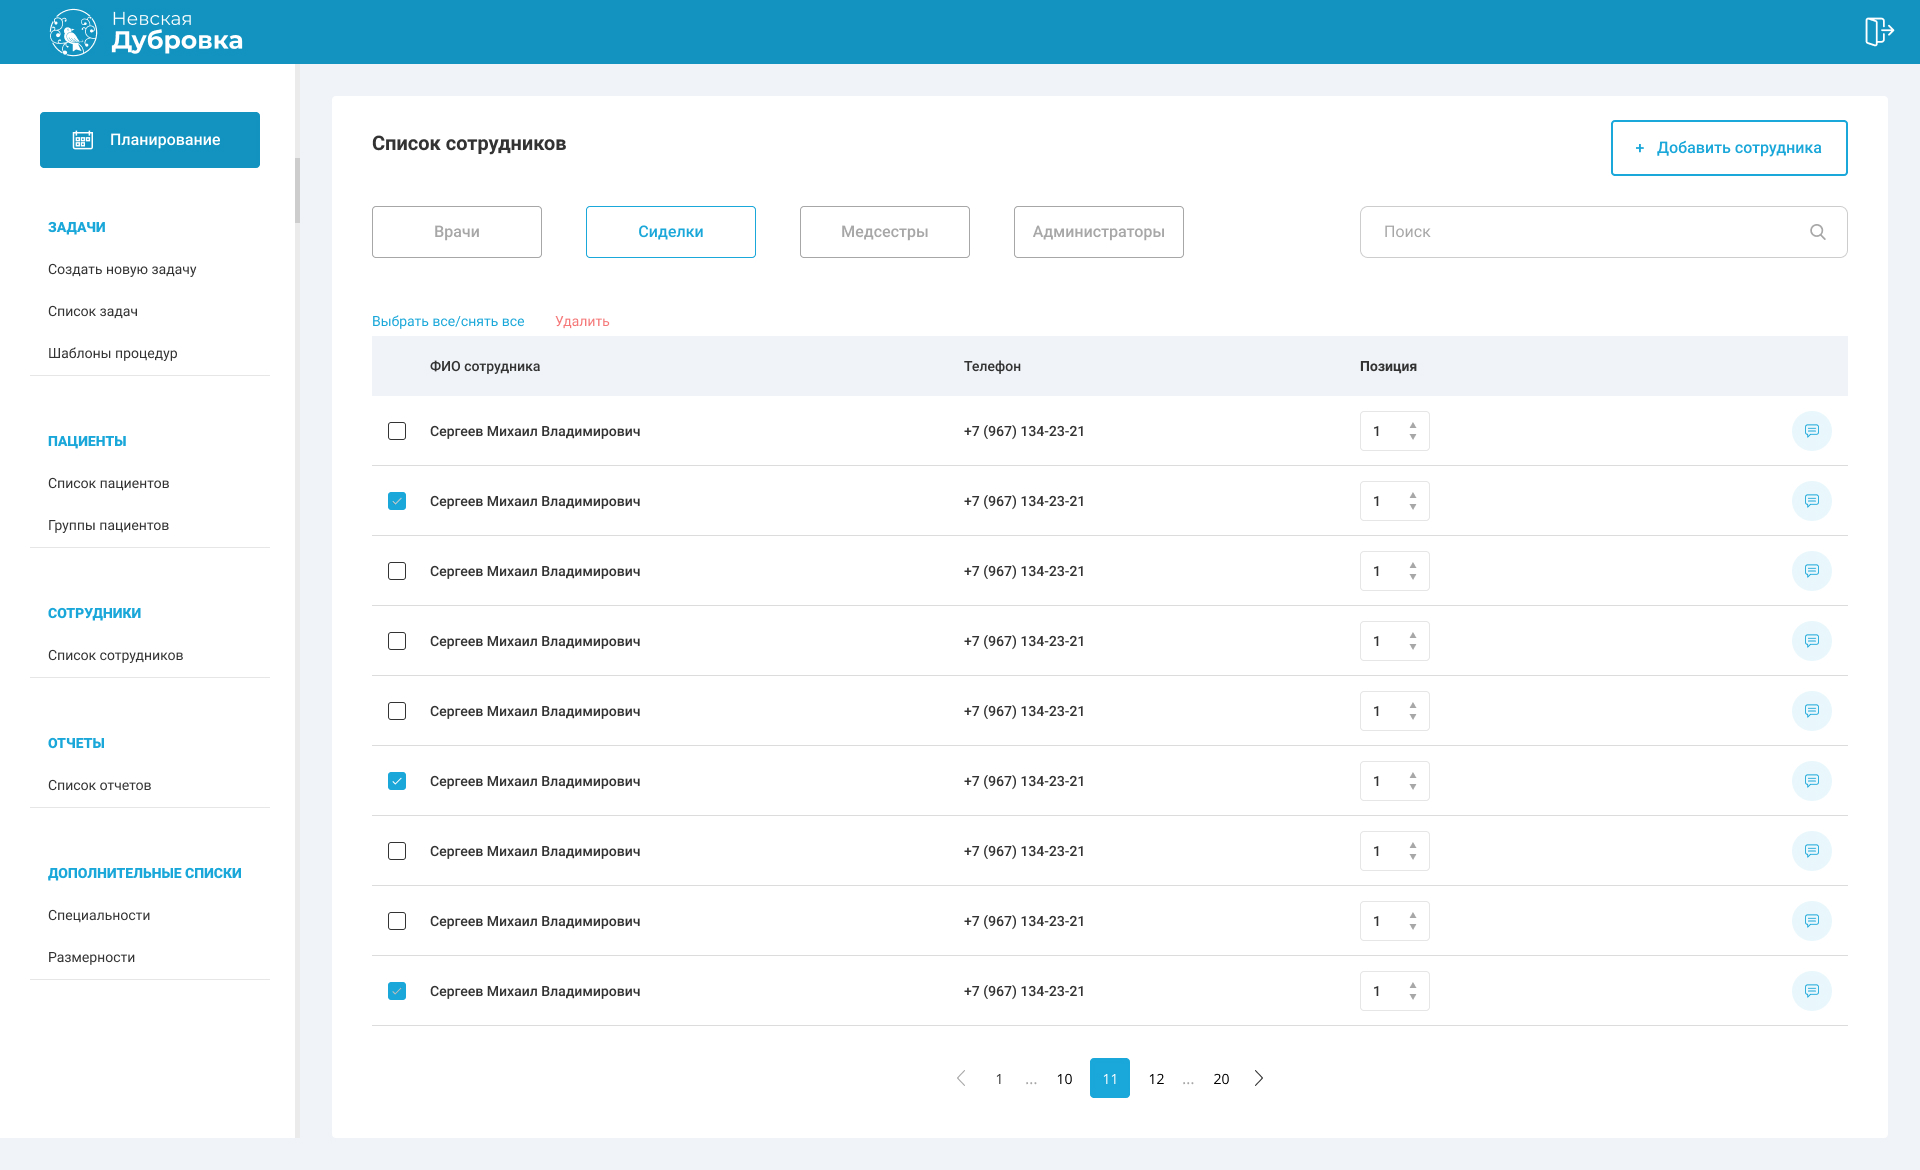
Task: Open the comment icon in the first employee row
Action: pos(1812,431)
